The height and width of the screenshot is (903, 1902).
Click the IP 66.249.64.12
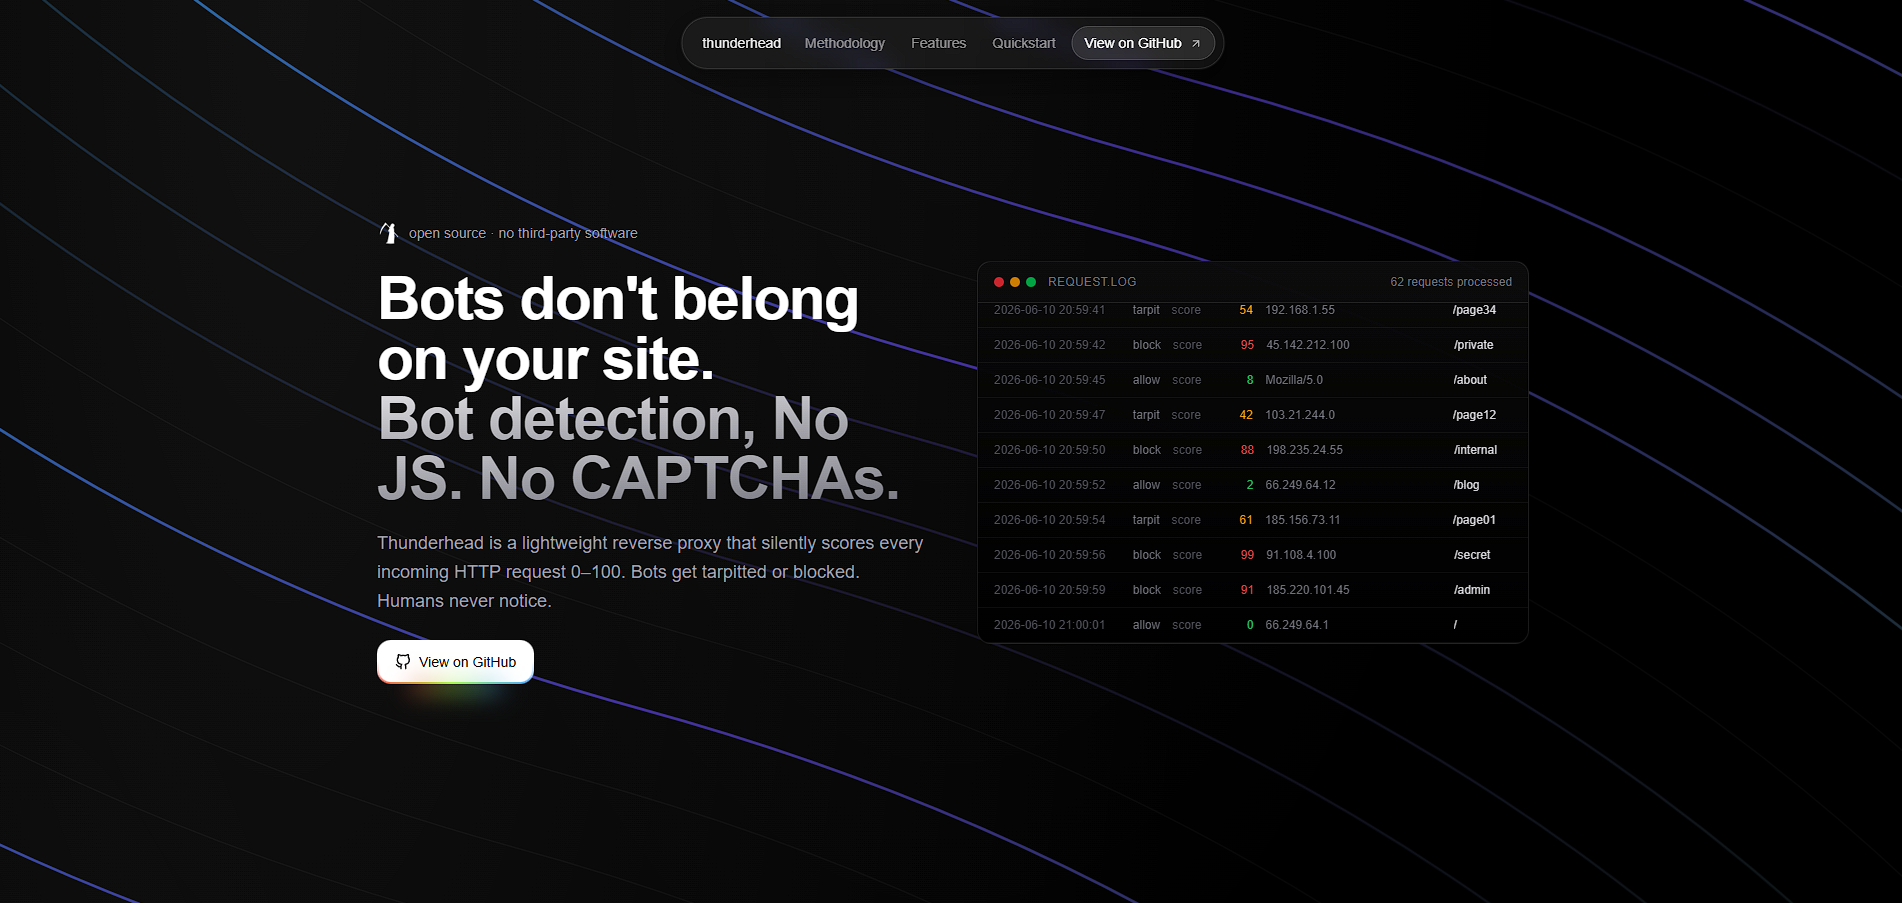click(x=1300, y=485)
